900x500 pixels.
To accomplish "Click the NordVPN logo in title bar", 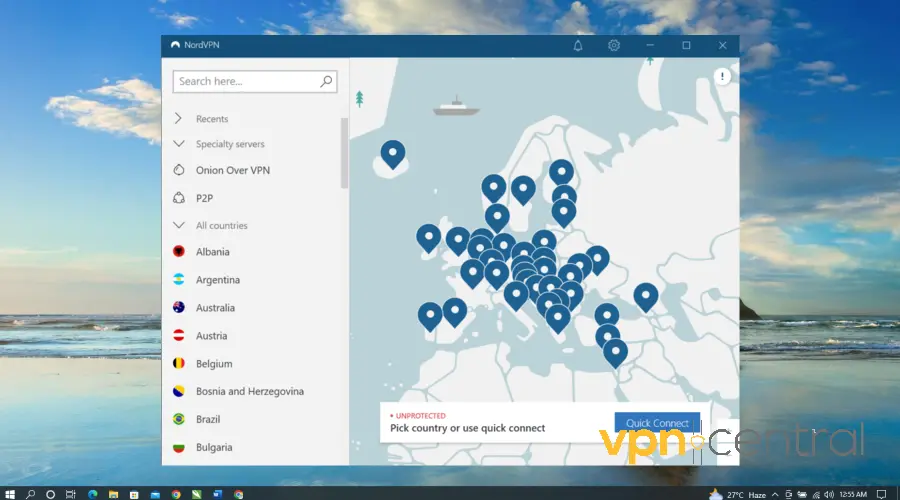I will [x=175, y=45].
